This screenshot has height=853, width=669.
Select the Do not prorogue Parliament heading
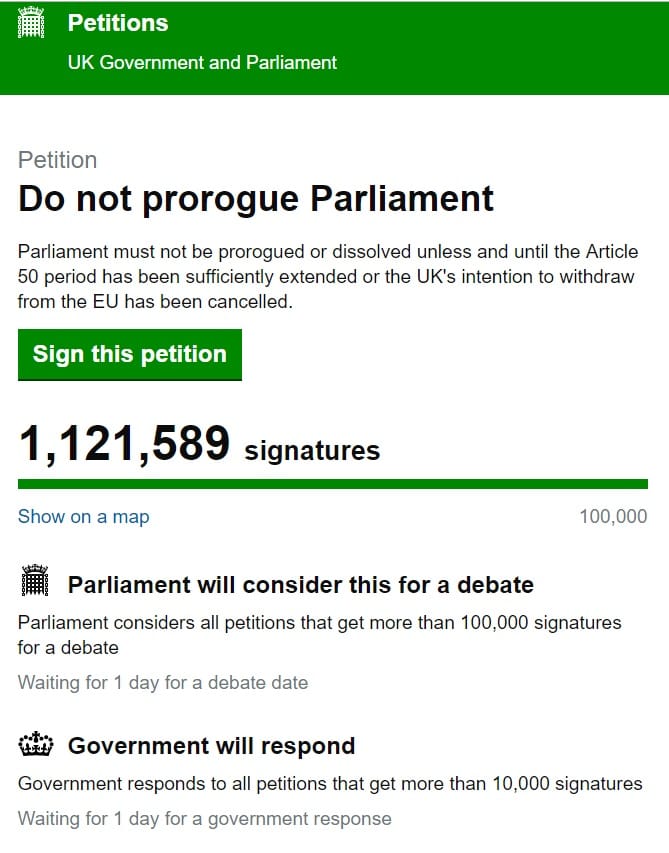(x=256, y=199)
